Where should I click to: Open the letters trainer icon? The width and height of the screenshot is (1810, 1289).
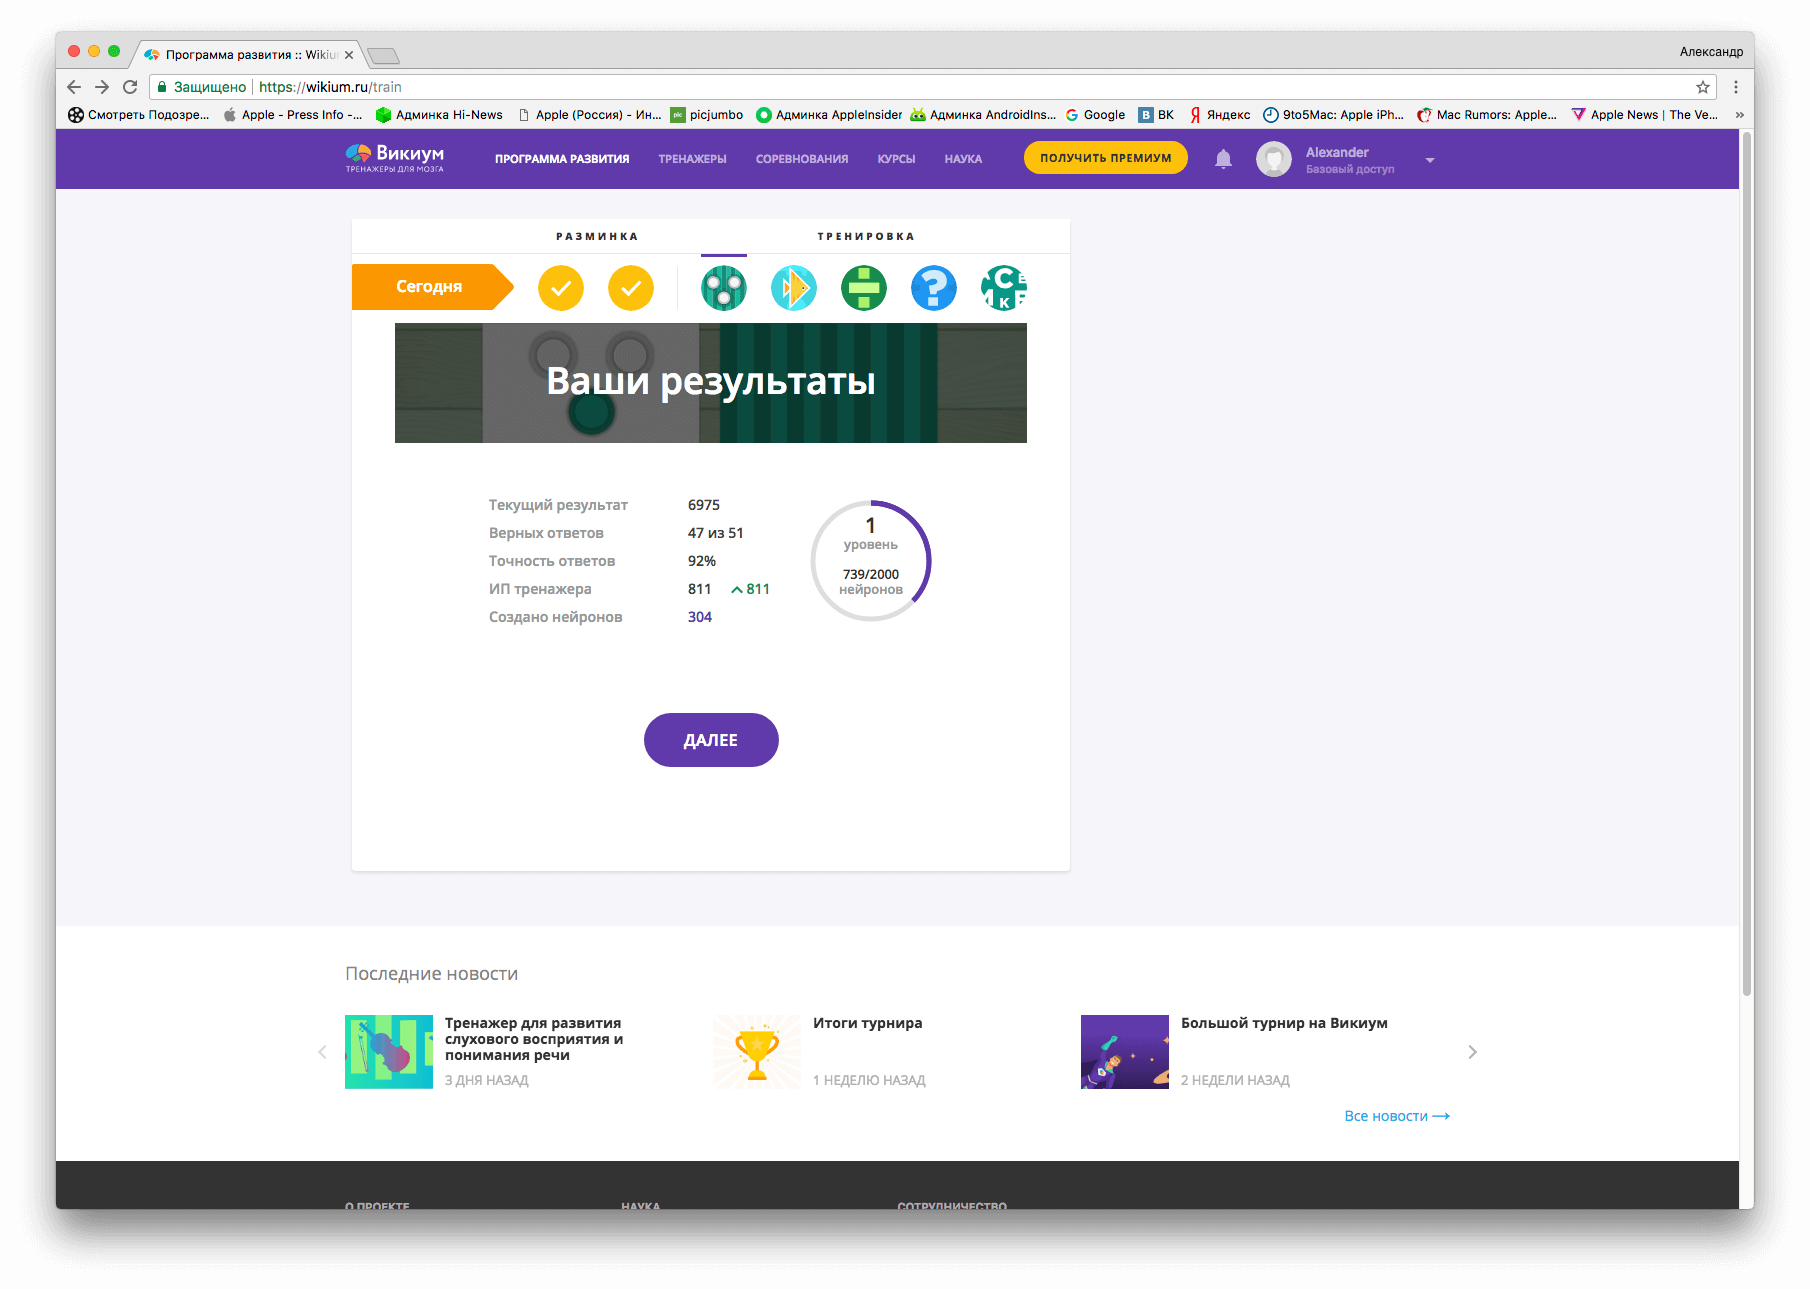click(1003, 288)
